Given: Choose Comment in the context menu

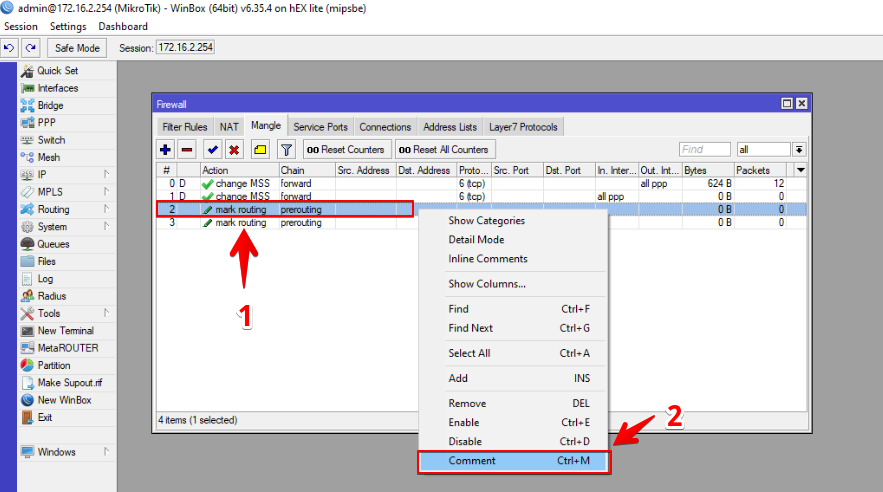Looking at the screenshot, I should tap(514, 461).
